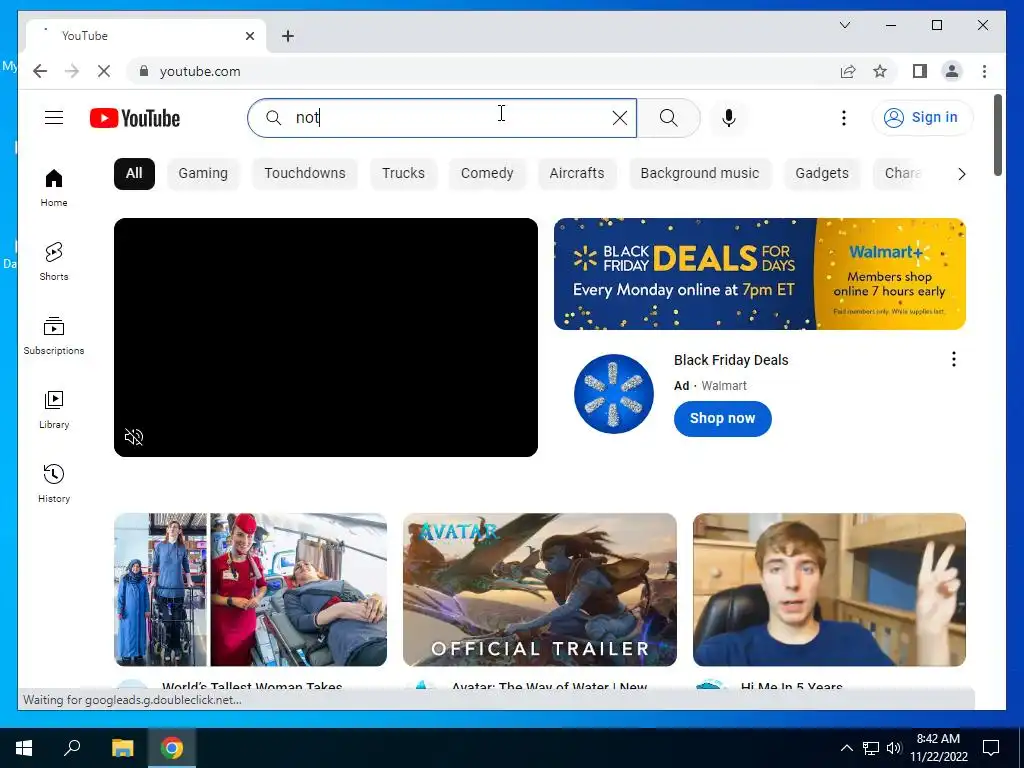
Task: Open Chrome side panel icon
Action: coord(920,71)
